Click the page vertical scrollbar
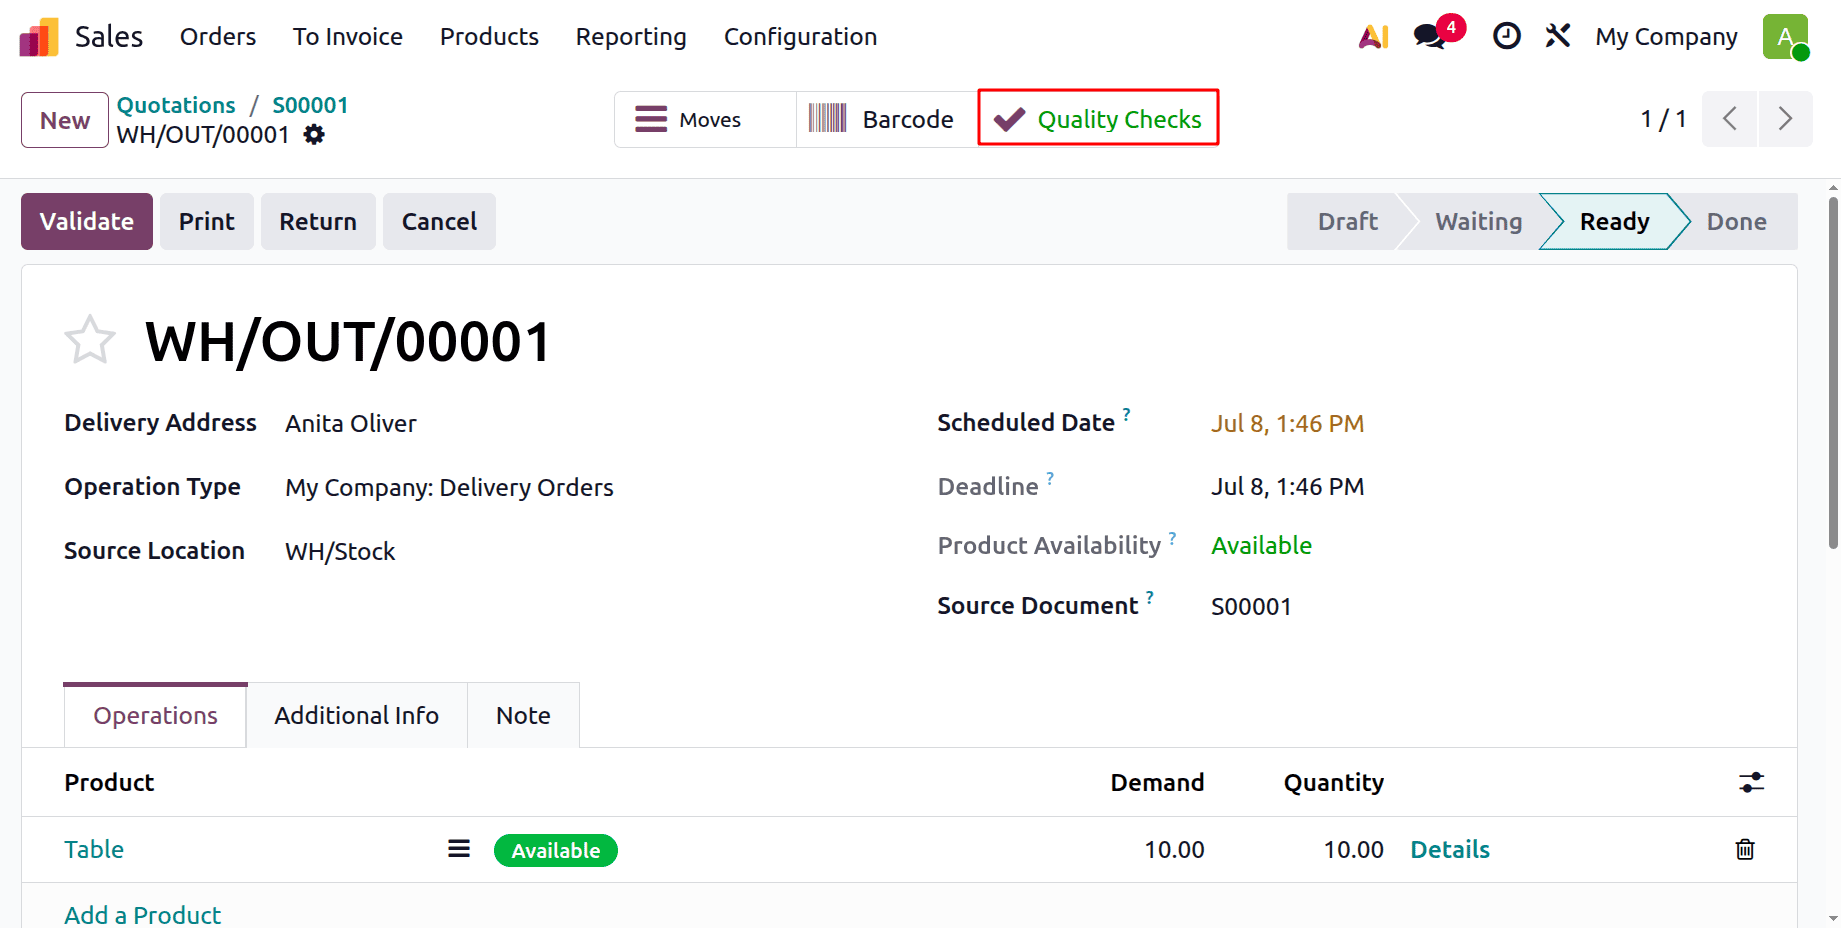 1833,373
